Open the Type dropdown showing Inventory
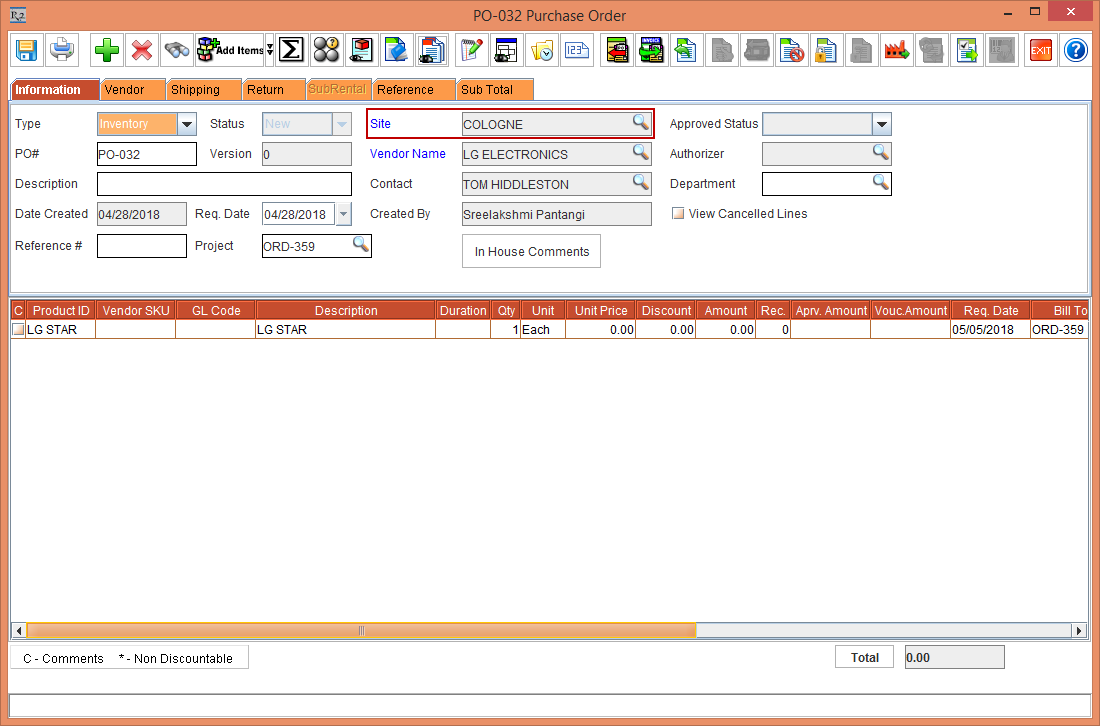The height and width of the screenshot is (726, 1100). coord(187,124)
